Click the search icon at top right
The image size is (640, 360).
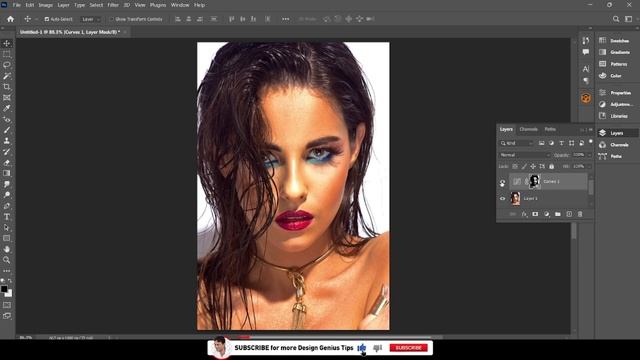616,19
